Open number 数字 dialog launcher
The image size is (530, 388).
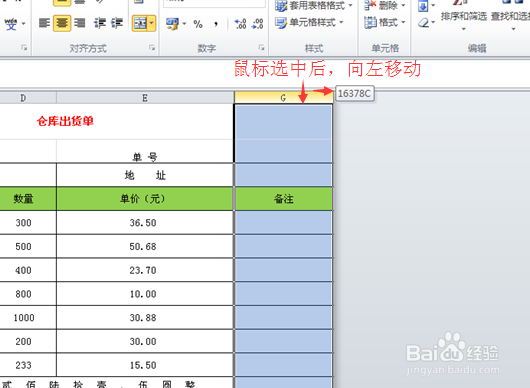[261, 48]
